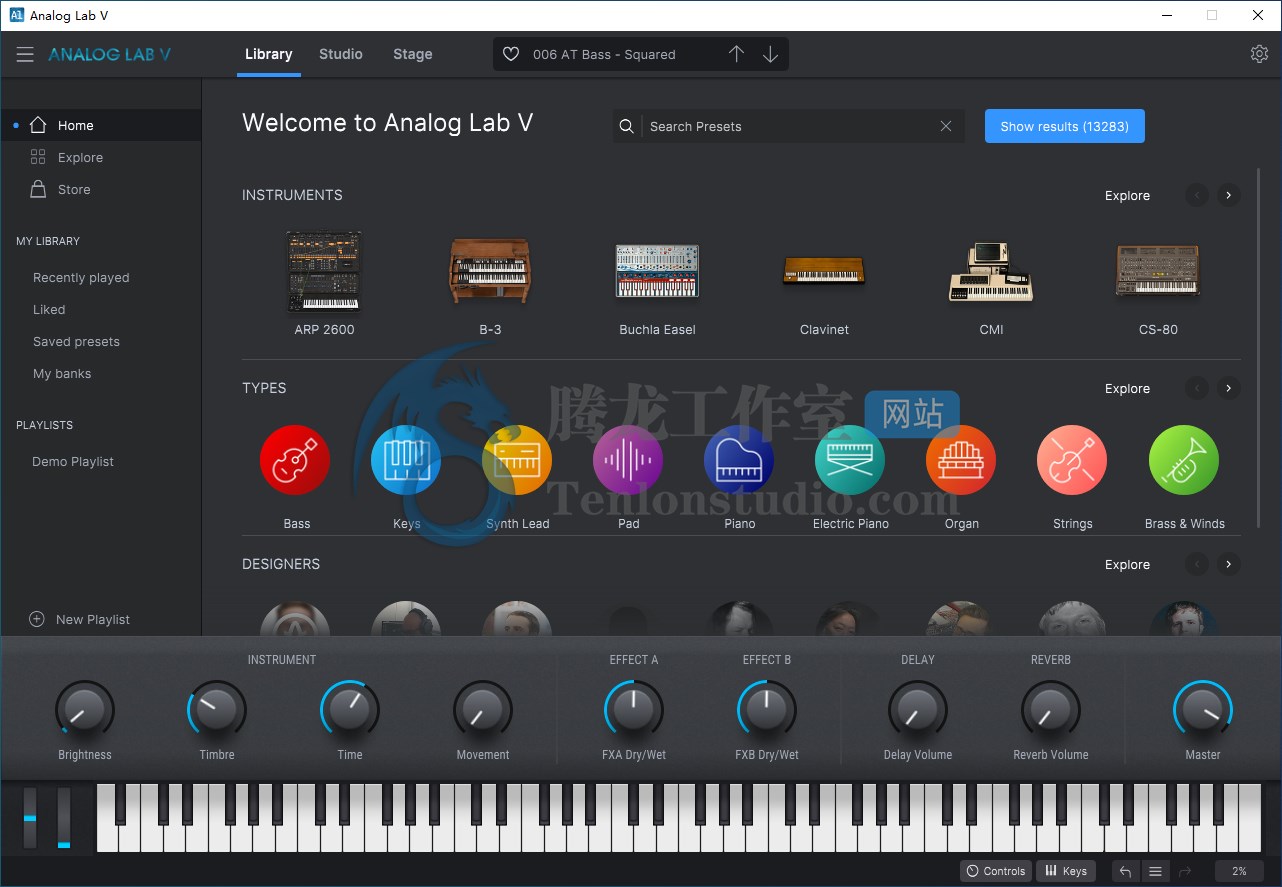
Task: Clear the search presets field
Action: click(x=945, y=126)
